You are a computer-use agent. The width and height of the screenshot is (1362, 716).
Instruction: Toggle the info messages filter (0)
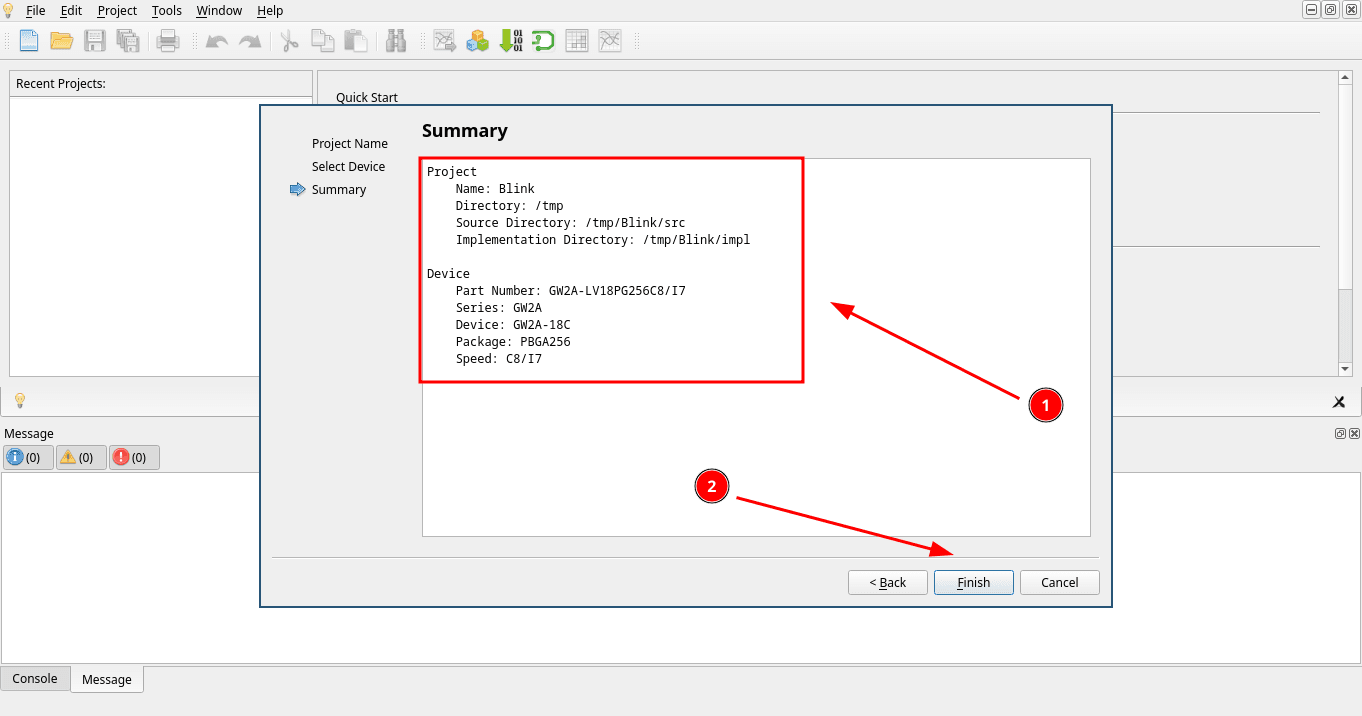coord(29,458)
